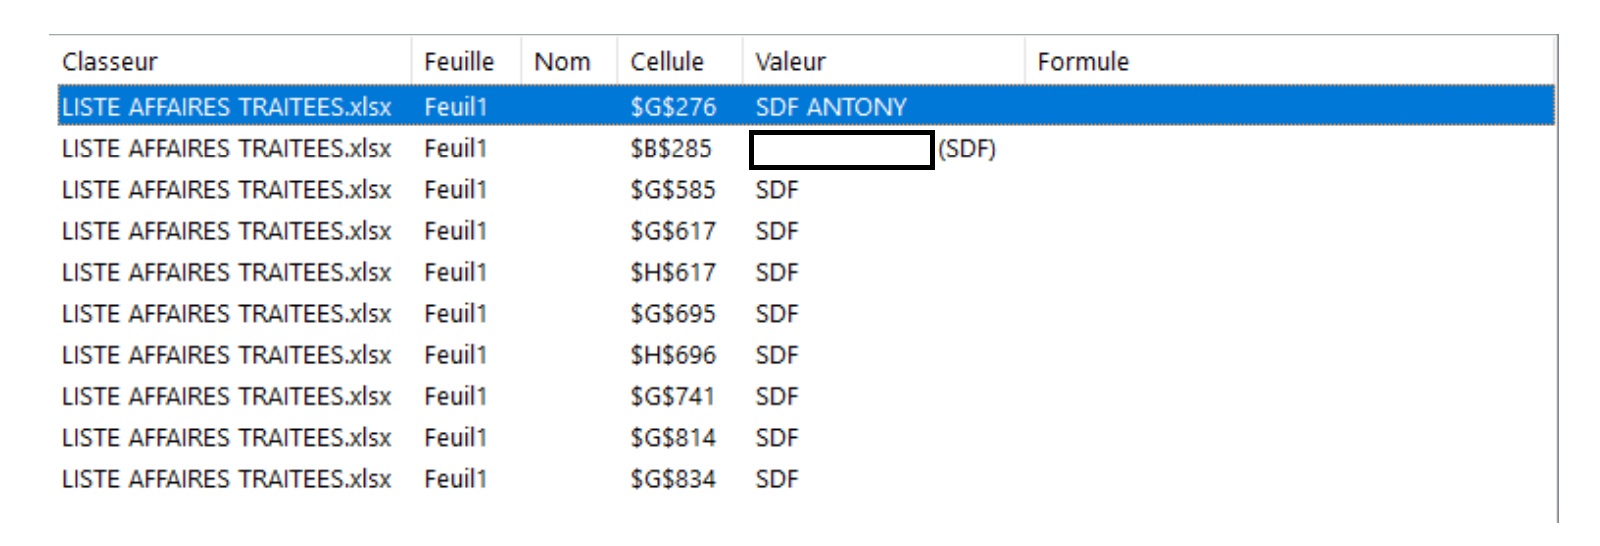Jump to the result for cell $G$695
The width and height of the screenshot is (1600, 546).
[x=673, y=314]
